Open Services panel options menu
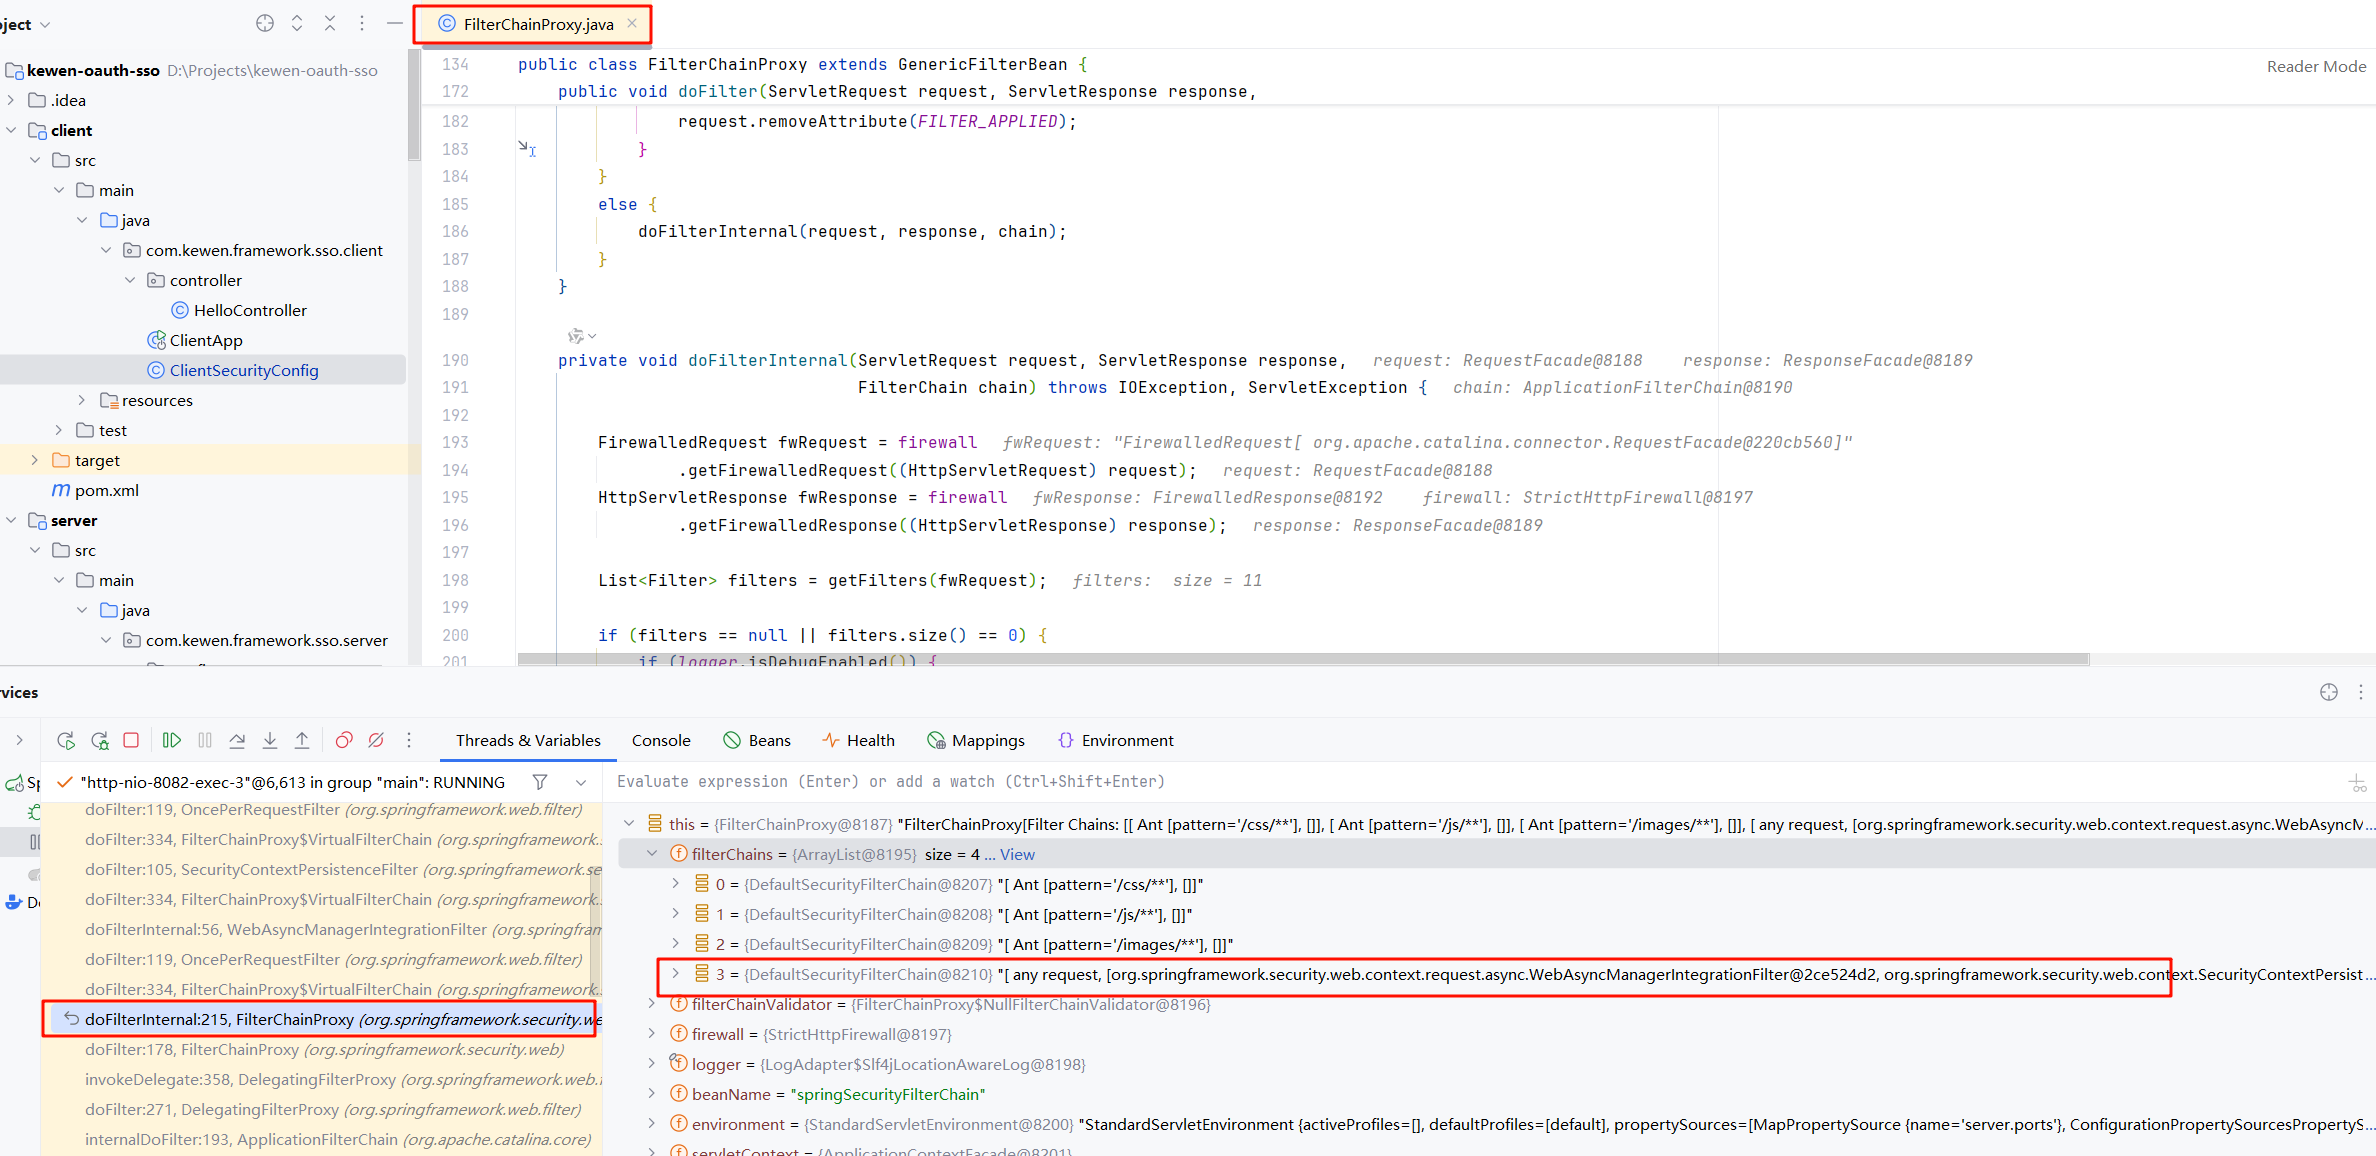The image size is (2376, 1156). [x=2361, y=692]
